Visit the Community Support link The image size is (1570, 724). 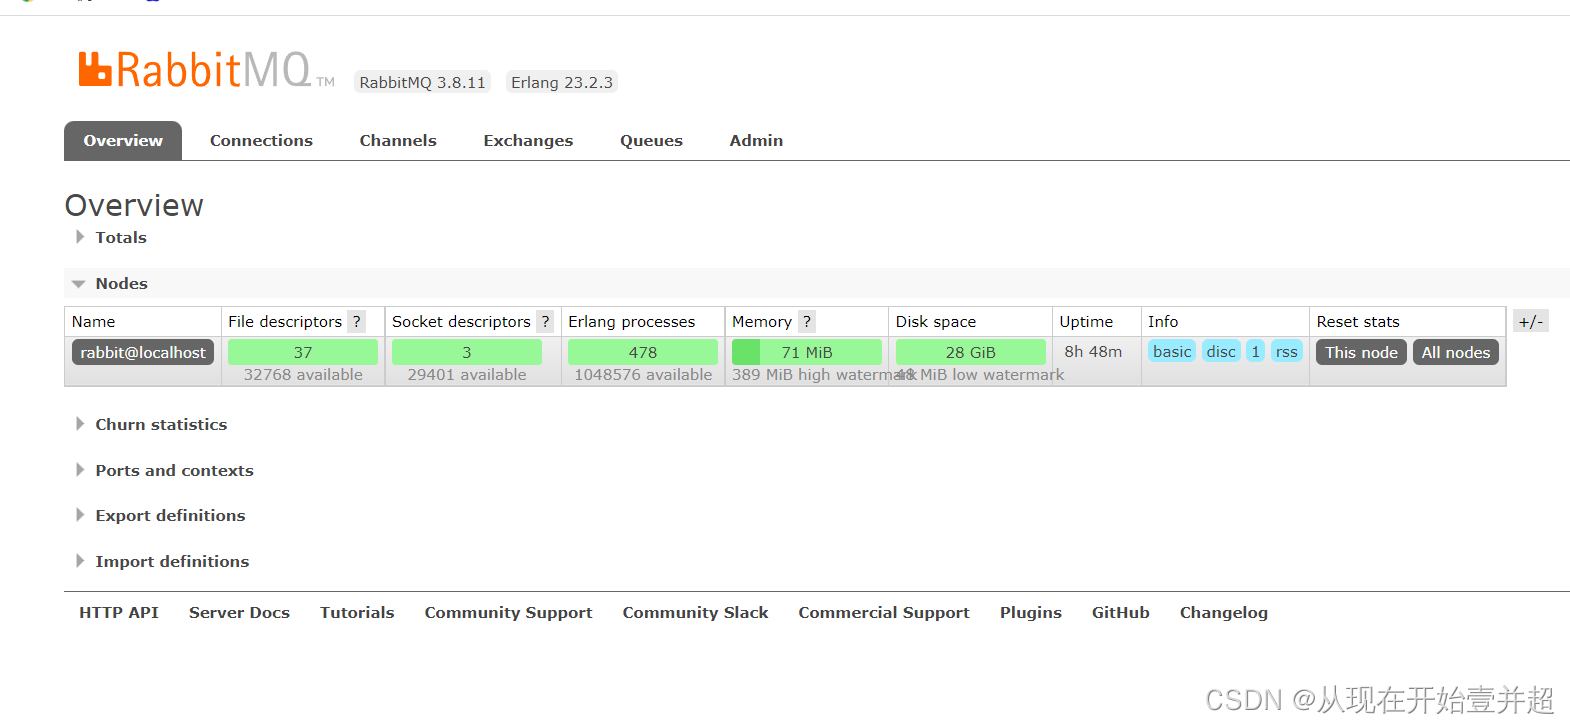[508, 612]
